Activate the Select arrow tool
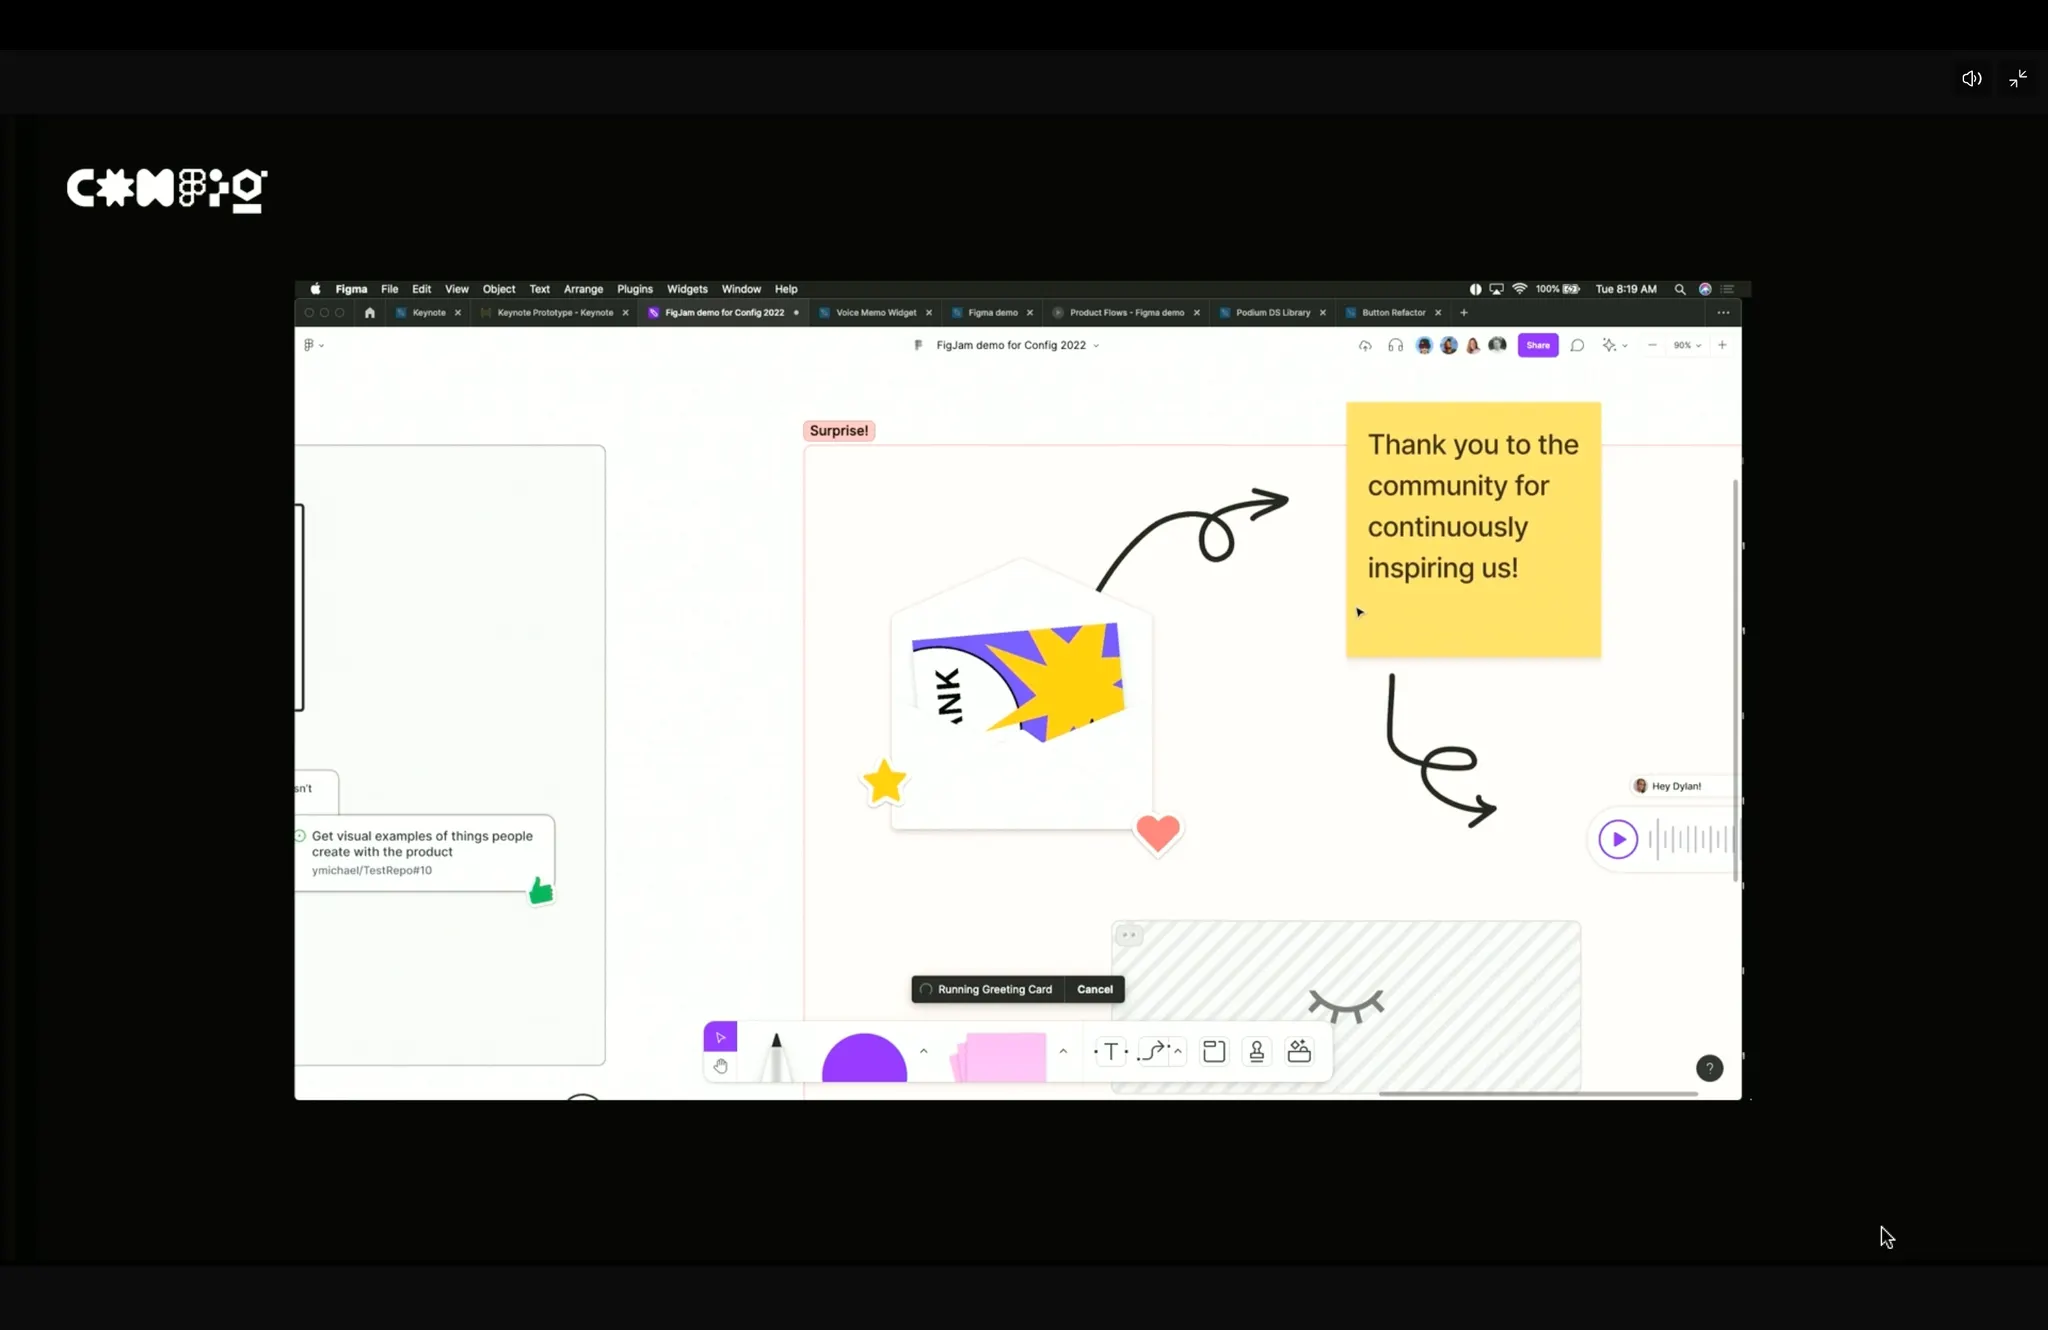2048x1330 pixels. tap(720, 1037)
